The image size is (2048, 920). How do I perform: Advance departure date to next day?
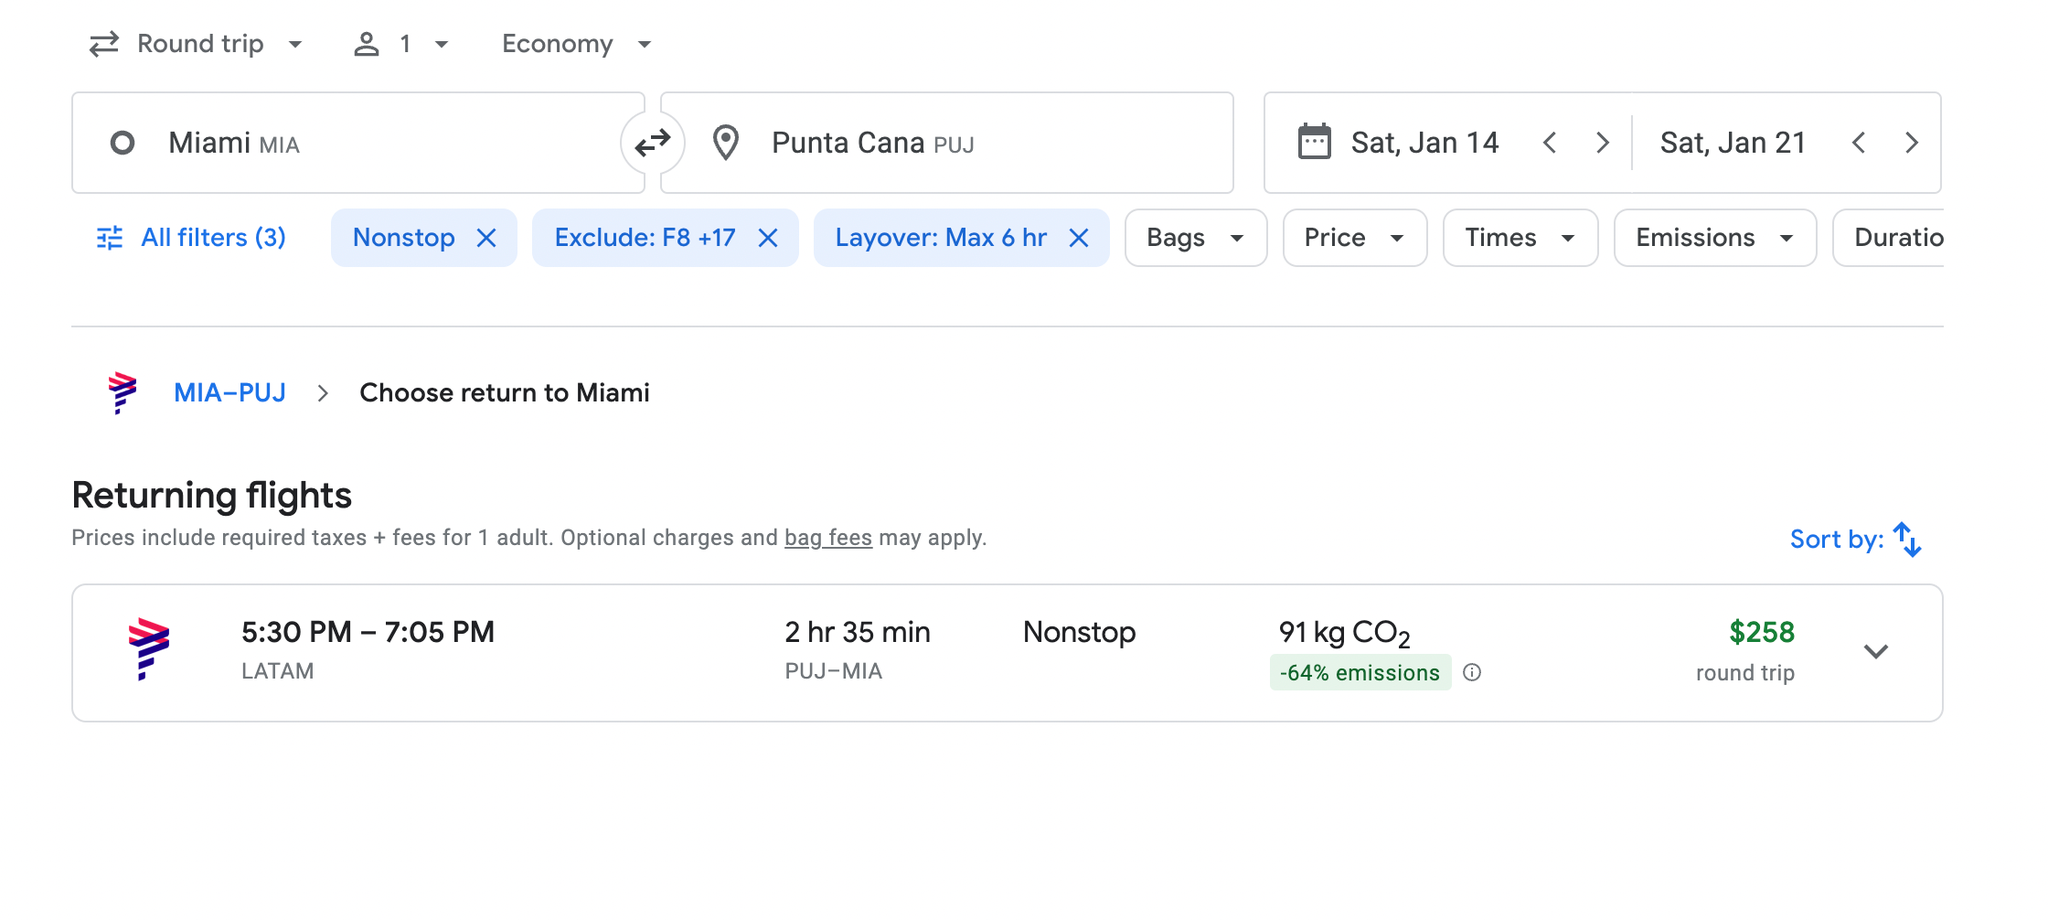(x=1602, y=143)
